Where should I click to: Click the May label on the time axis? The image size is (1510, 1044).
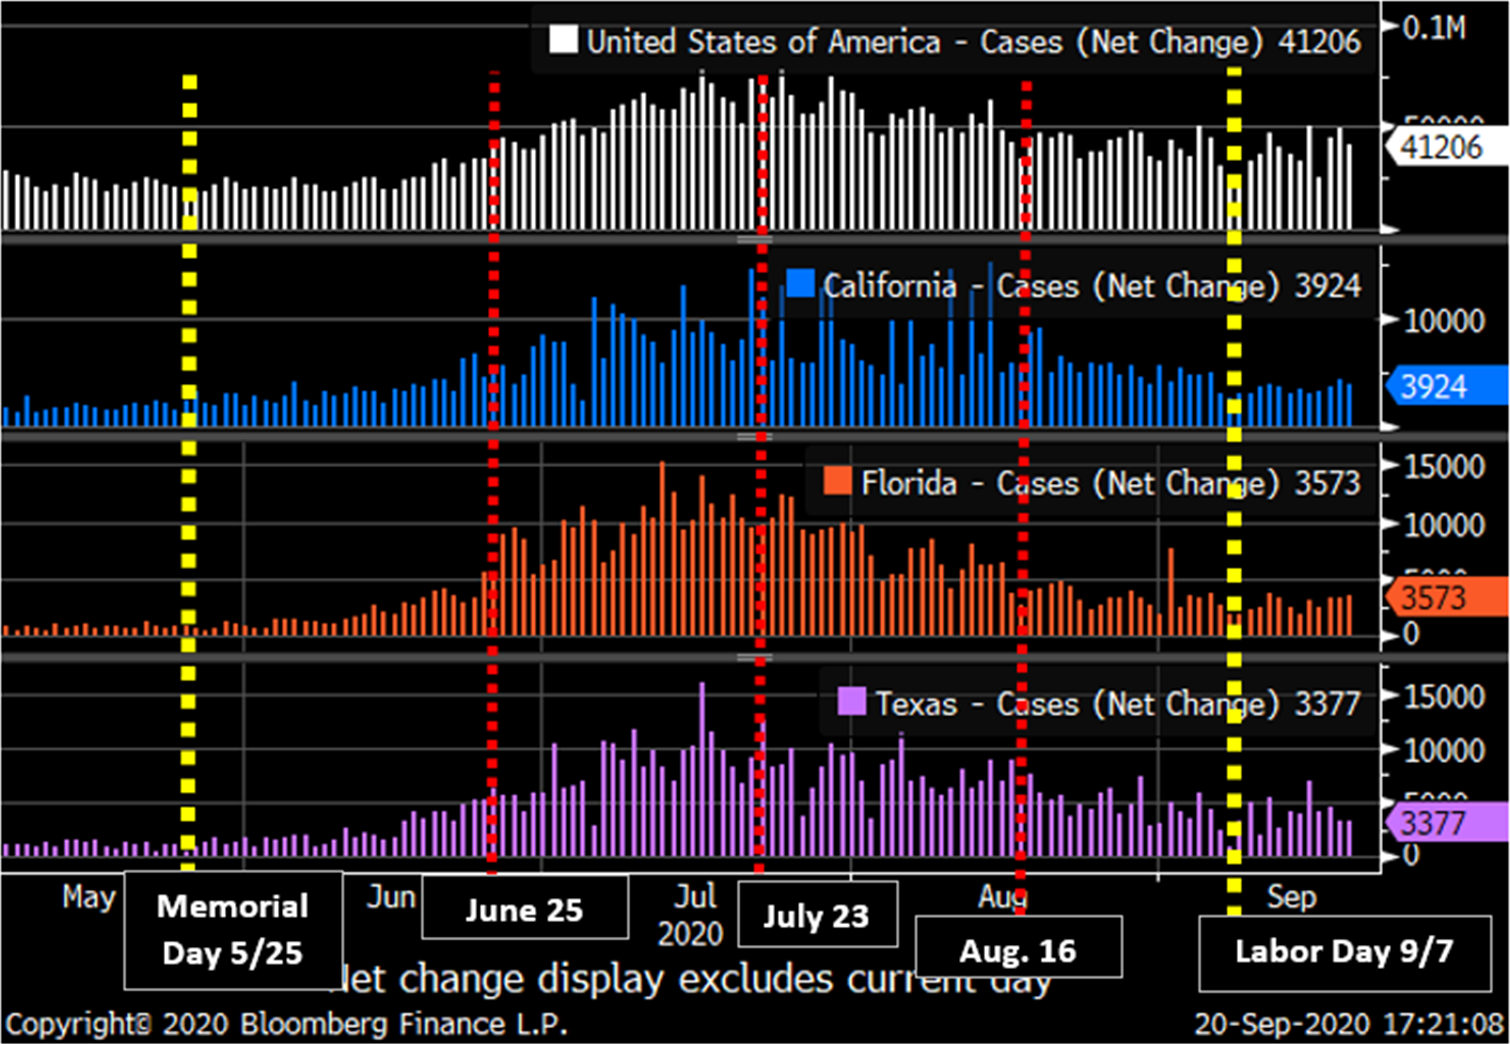point(88,896)
